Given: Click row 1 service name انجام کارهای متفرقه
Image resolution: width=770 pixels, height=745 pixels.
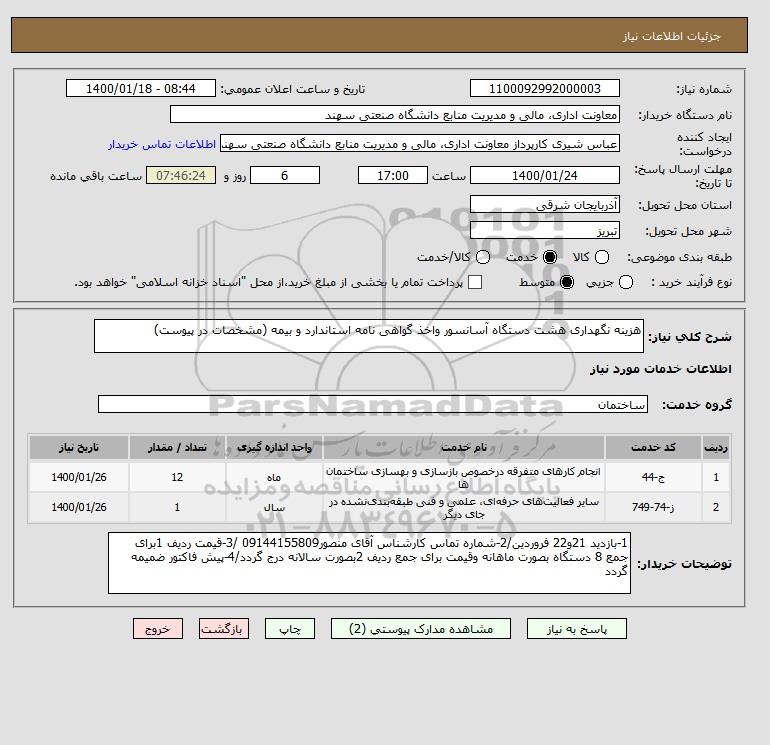Looking at the screenshot, I should point(464,477).
